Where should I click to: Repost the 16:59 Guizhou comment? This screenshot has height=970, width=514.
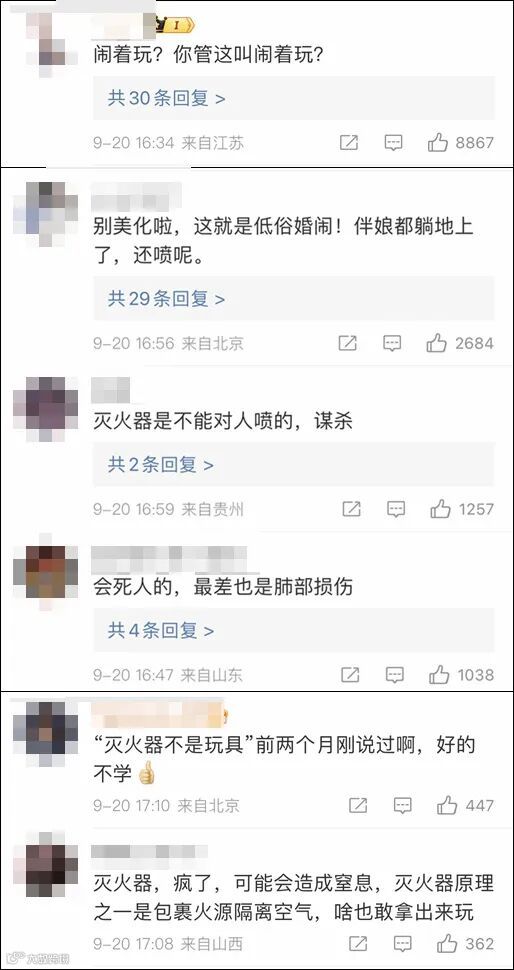[351, 509]
